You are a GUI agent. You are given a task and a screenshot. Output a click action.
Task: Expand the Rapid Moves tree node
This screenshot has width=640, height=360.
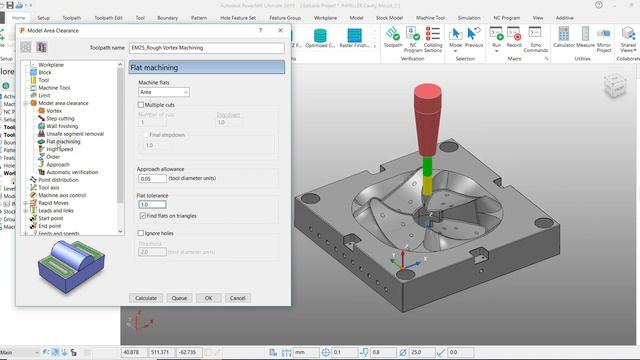click(x=26, y=203)
